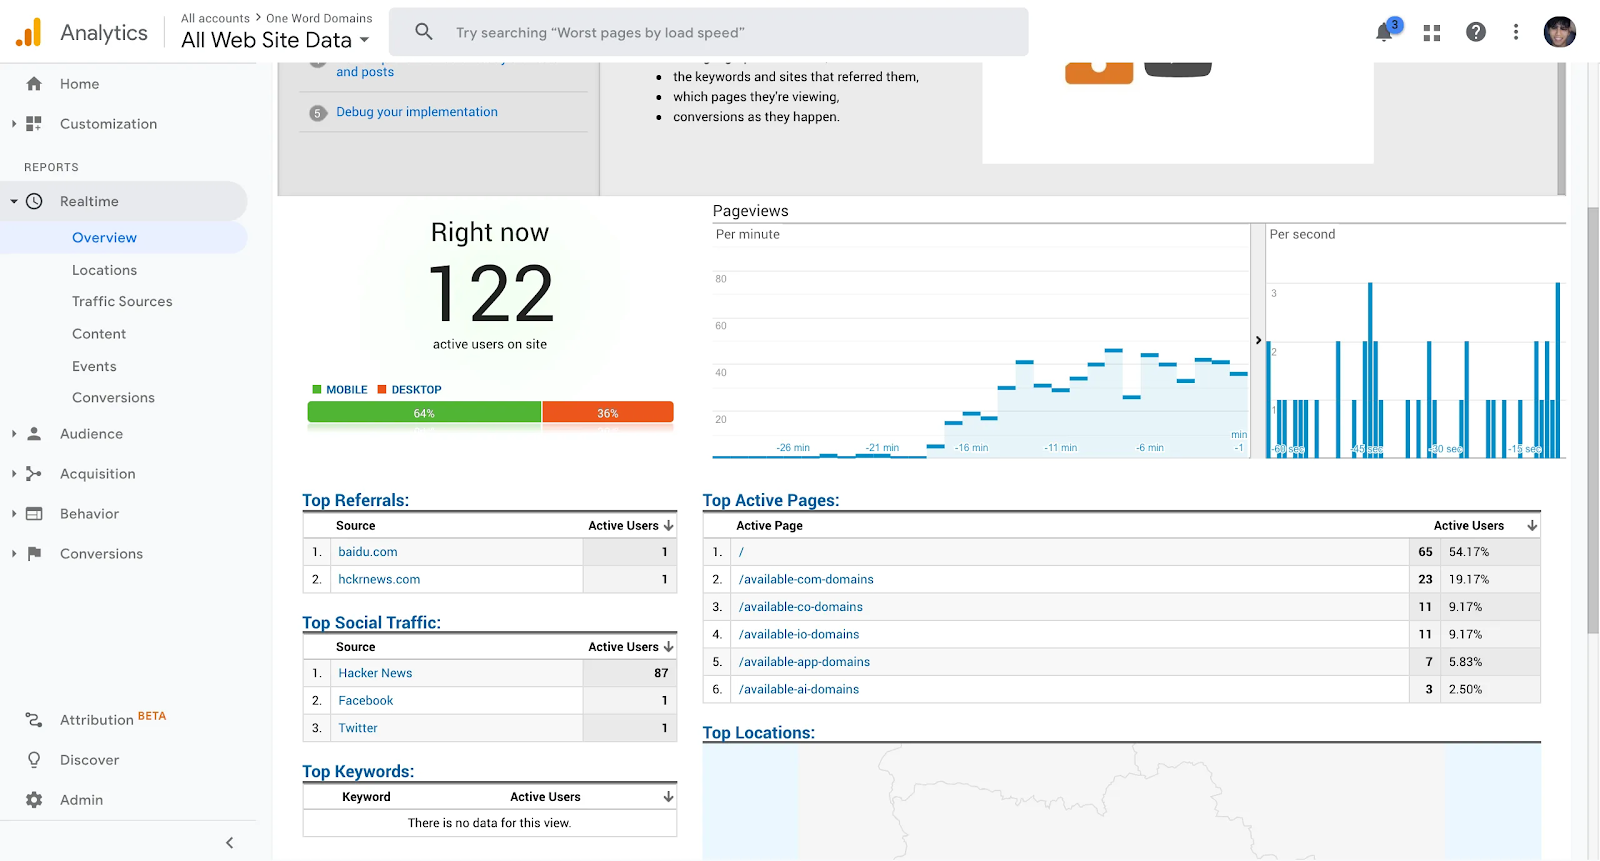Open the Debug your implementation link

(x=417, y=112)
